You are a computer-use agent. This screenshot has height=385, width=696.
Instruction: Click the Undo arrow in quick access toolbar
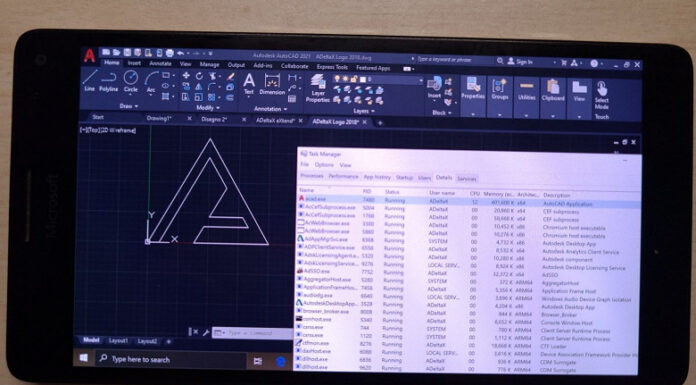click(x=181, y=53)
